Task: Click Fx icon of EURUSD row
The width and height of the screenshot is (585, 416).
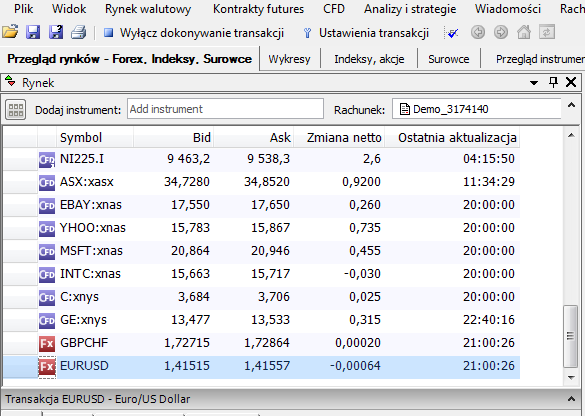Action: (47, 367)
